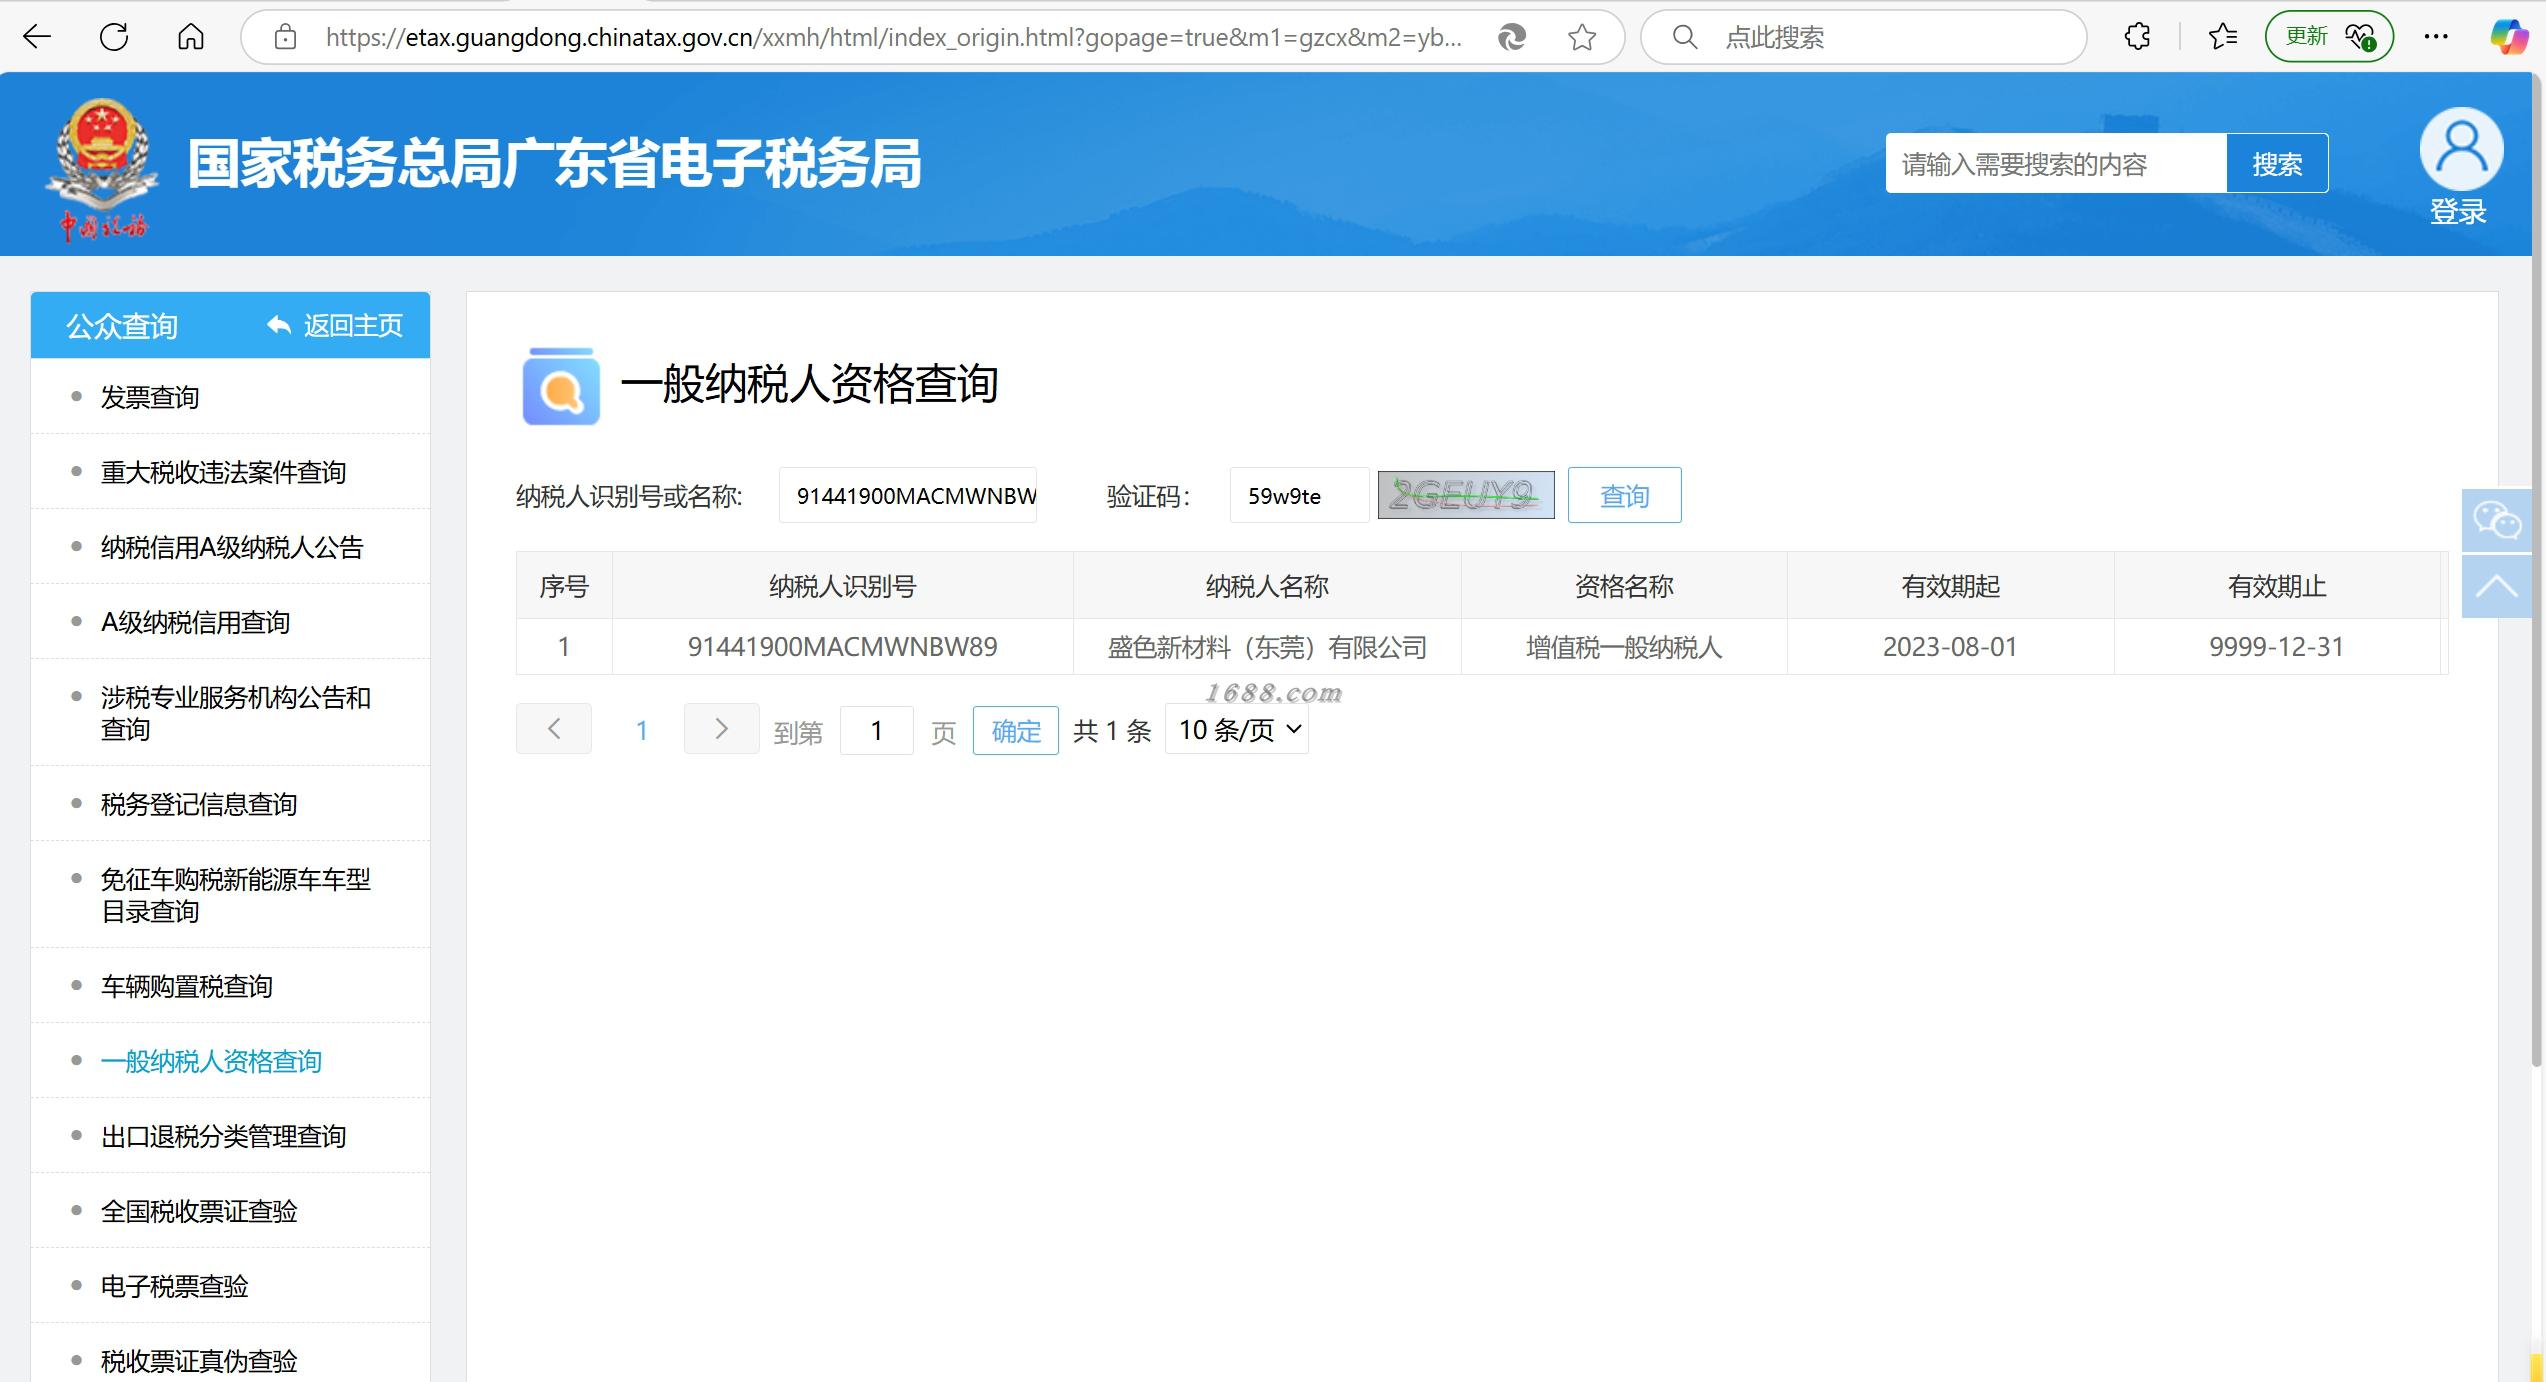Click the 确定 page jump button

click(x=1016, y=730)
